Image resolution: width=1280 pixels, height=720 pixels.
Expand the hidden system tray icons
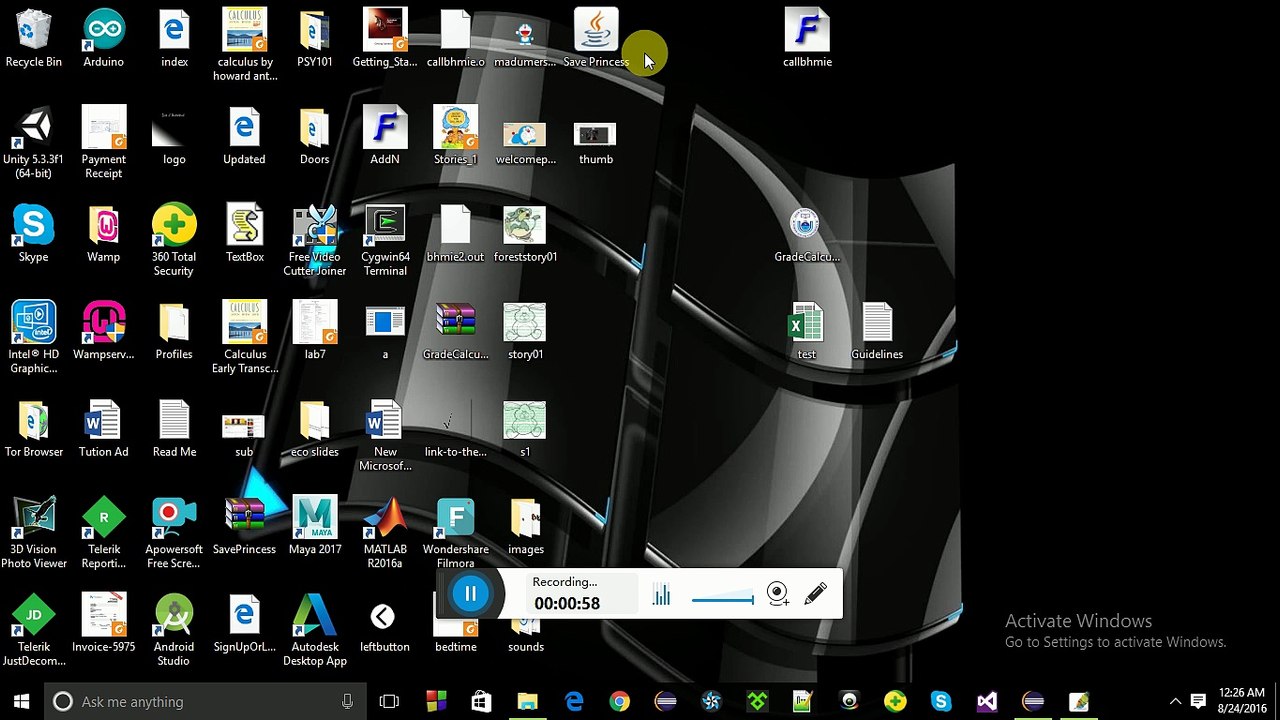click(1175, 701)
